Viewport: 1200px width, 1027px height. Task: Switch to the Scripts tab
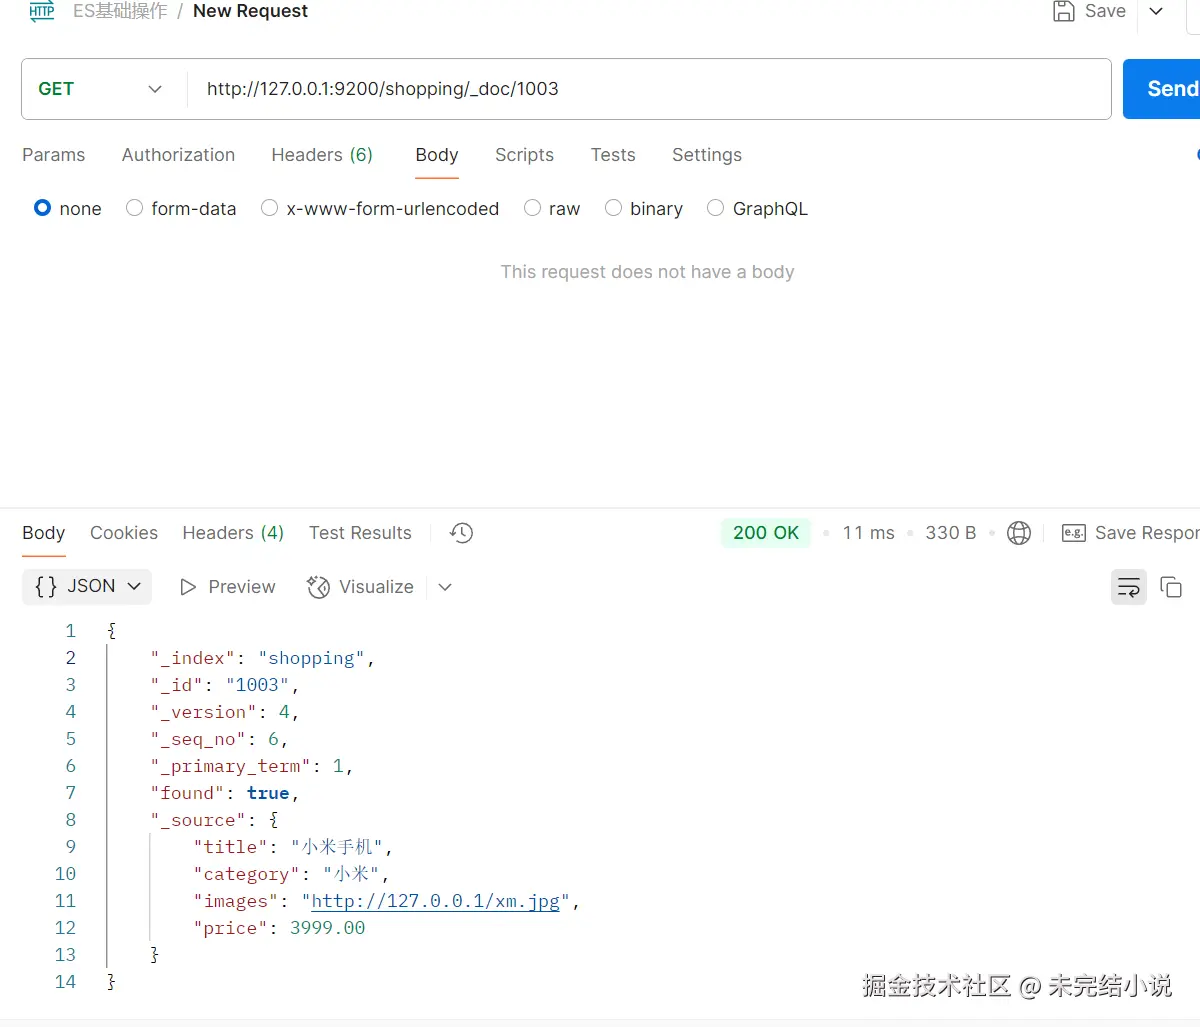pos(524,155)
